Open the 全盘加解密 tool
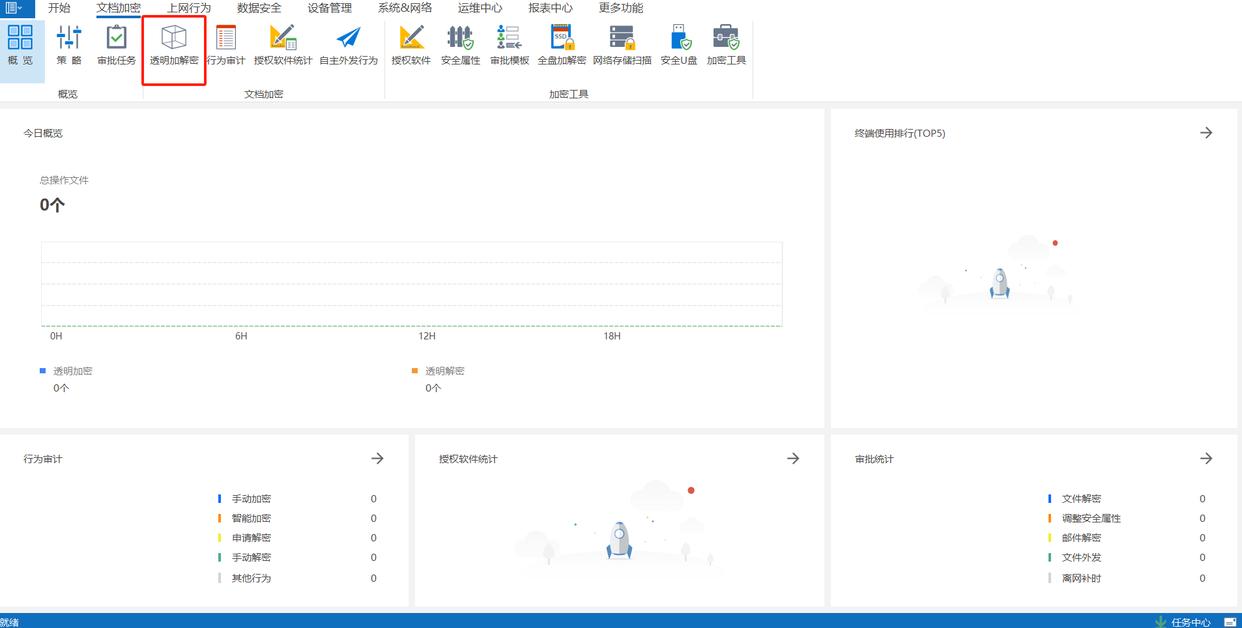The height and width of the screenshot is (628, 1242). pyautogui.click(x=561, y=45)
